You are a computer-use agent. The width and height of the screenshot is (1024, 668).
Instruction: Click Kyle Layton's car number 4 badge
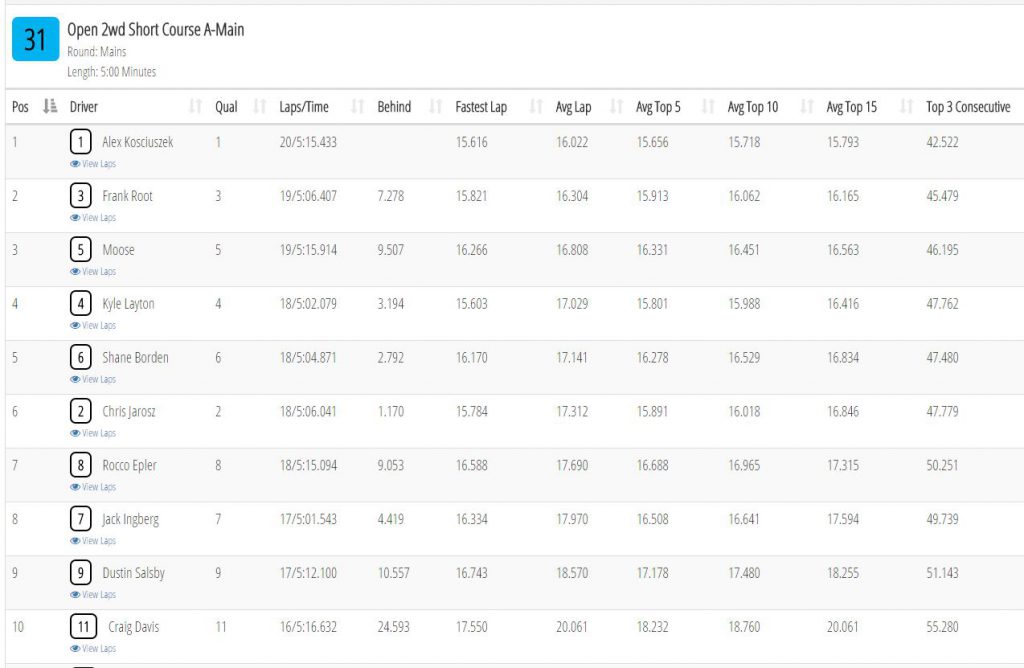80,304
